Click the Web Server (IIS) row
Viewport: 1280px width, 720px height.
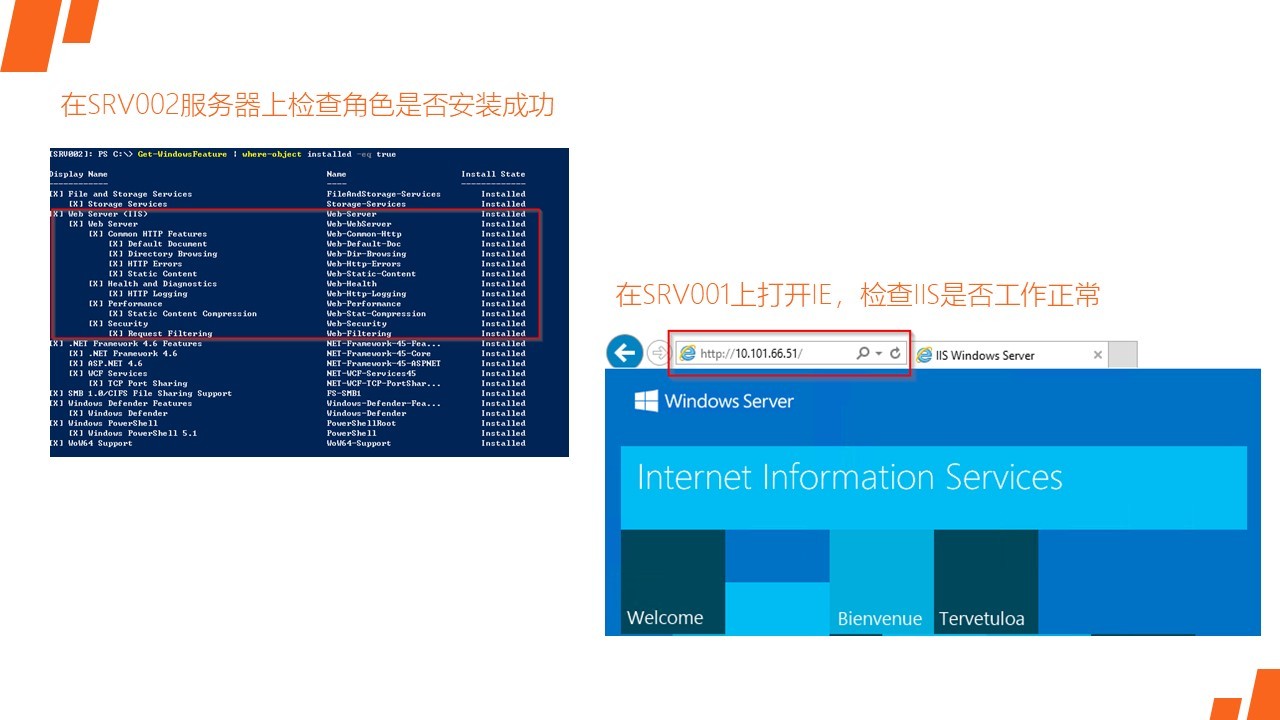[x=288, y=214]
